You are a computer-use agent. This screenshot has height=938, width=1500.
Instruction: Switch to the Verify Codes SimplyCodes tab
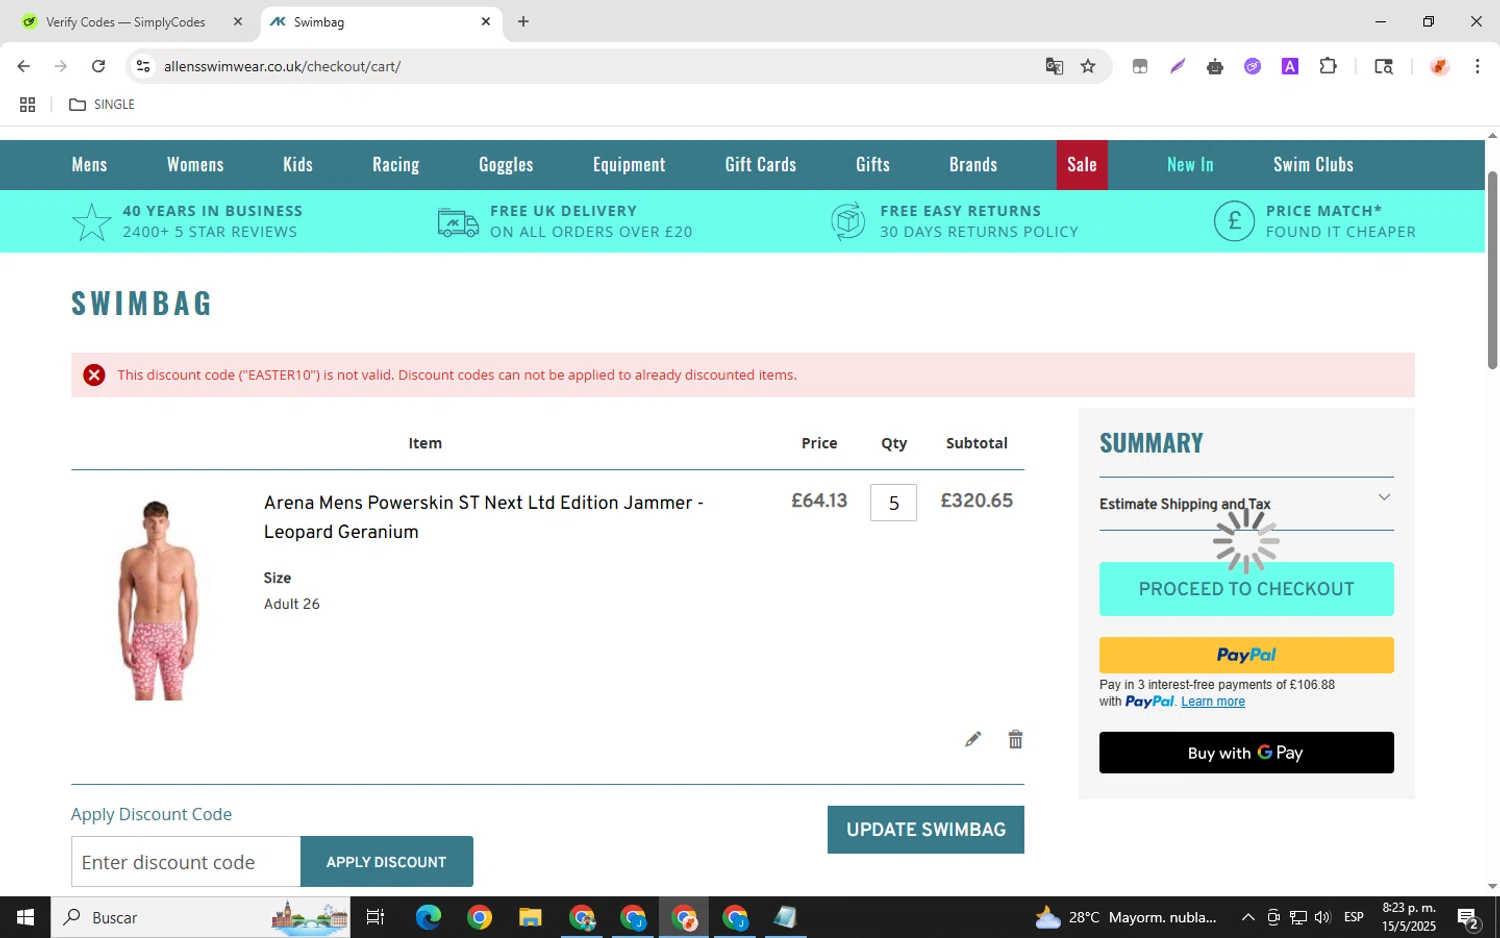(x=125, y=21)
